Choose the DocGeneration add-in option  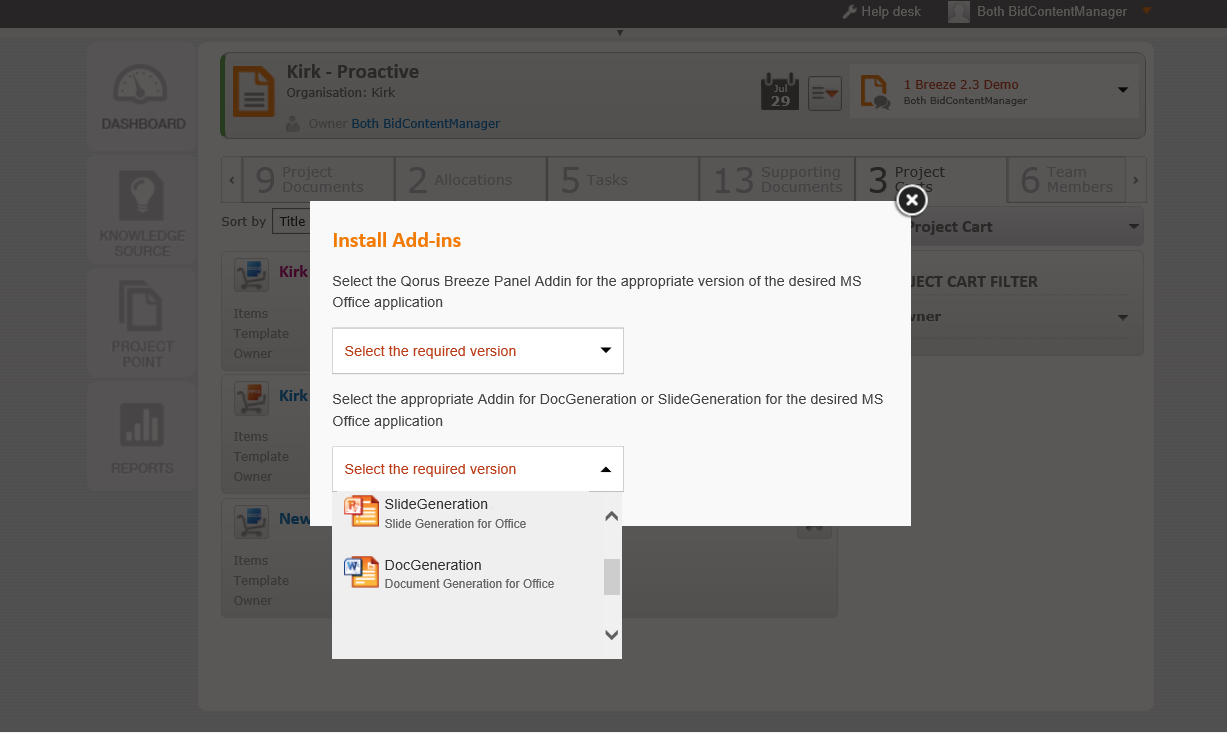pos(469,573)
